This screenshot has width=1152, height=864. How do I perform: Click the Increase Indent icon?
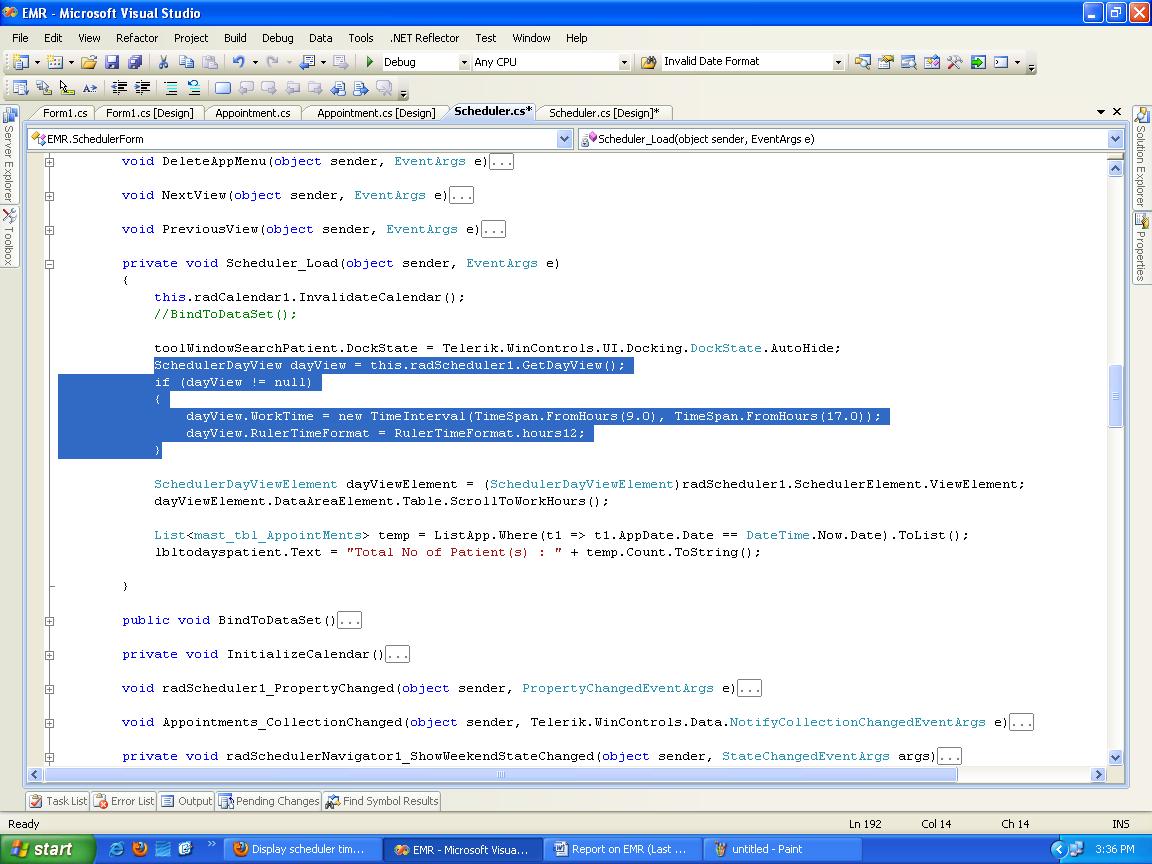143,88
